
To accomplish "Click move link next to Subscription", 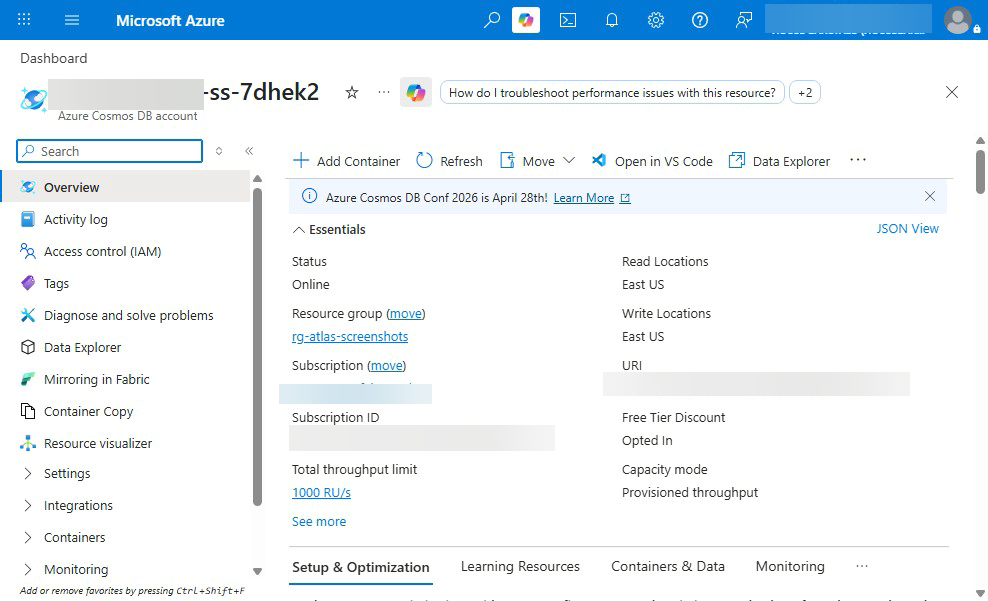I will (x=386, y=365).
